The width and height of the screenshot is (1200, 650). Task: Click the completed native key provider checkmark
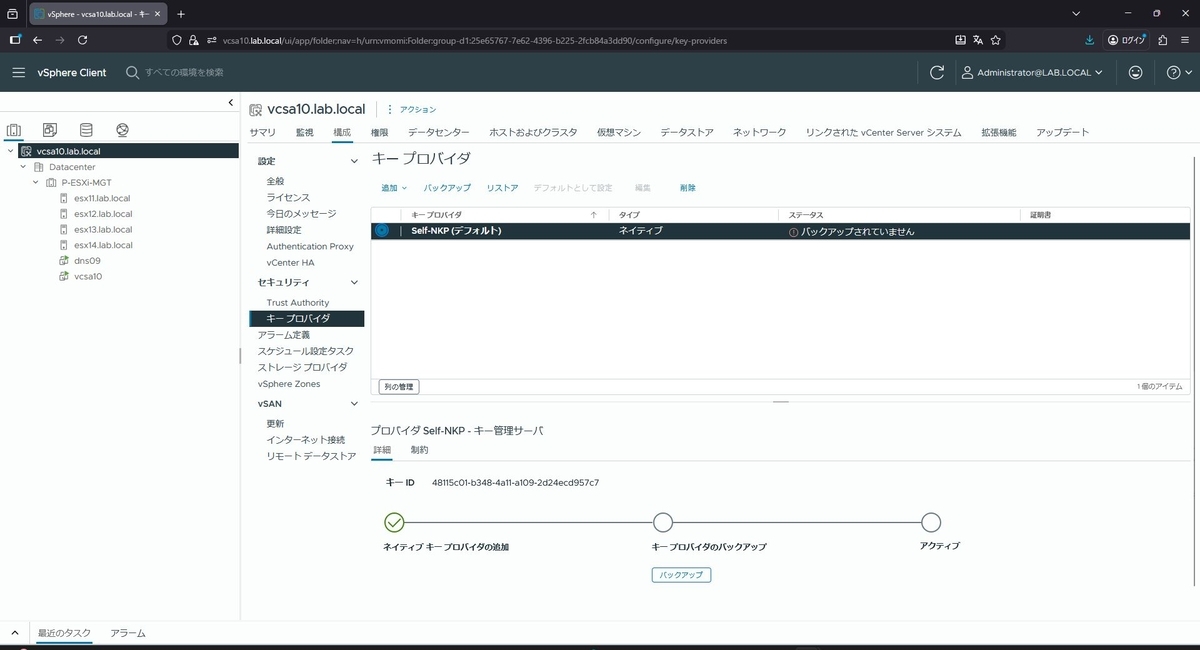tap(394, 522)
